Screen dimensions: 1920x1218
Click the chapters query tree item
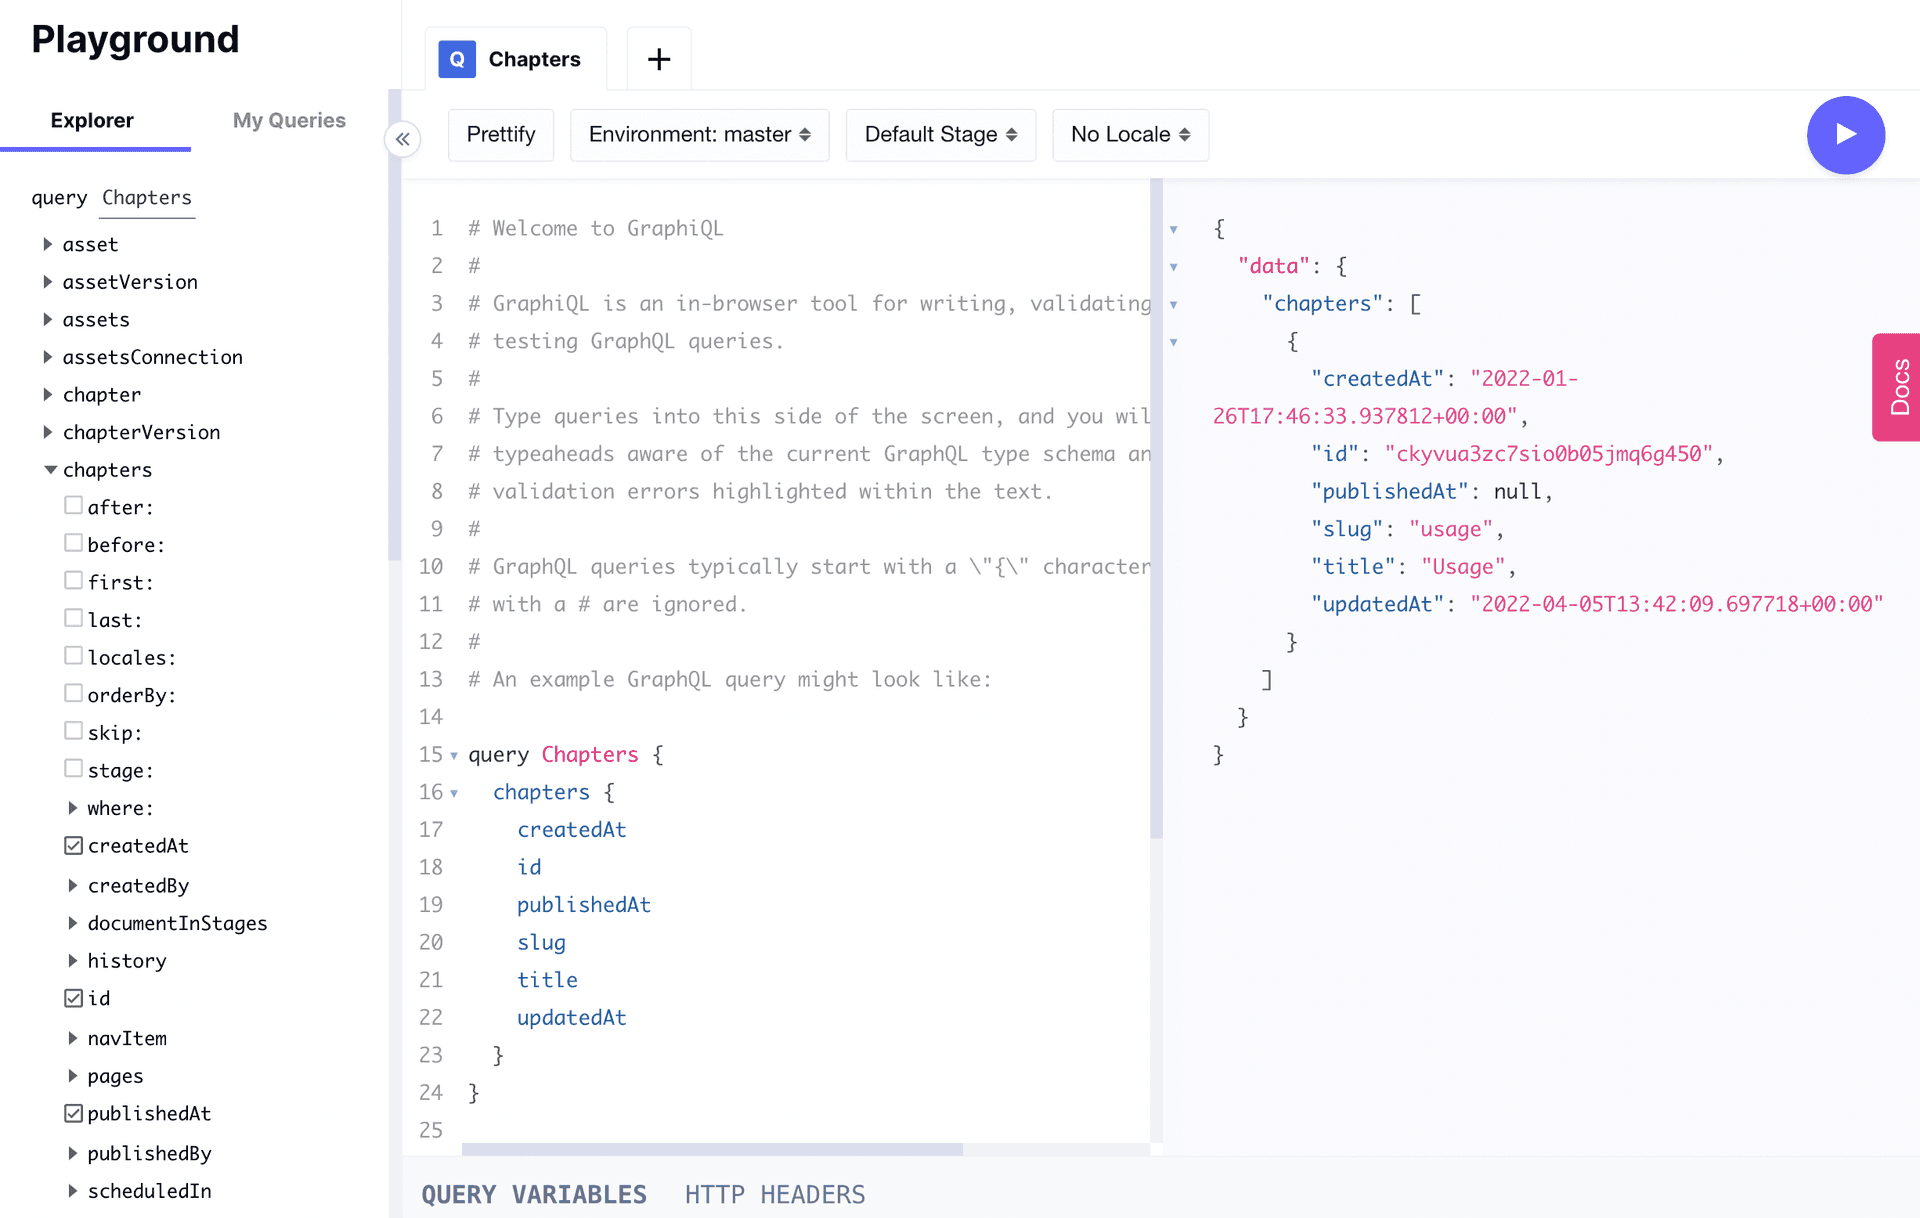106,469
